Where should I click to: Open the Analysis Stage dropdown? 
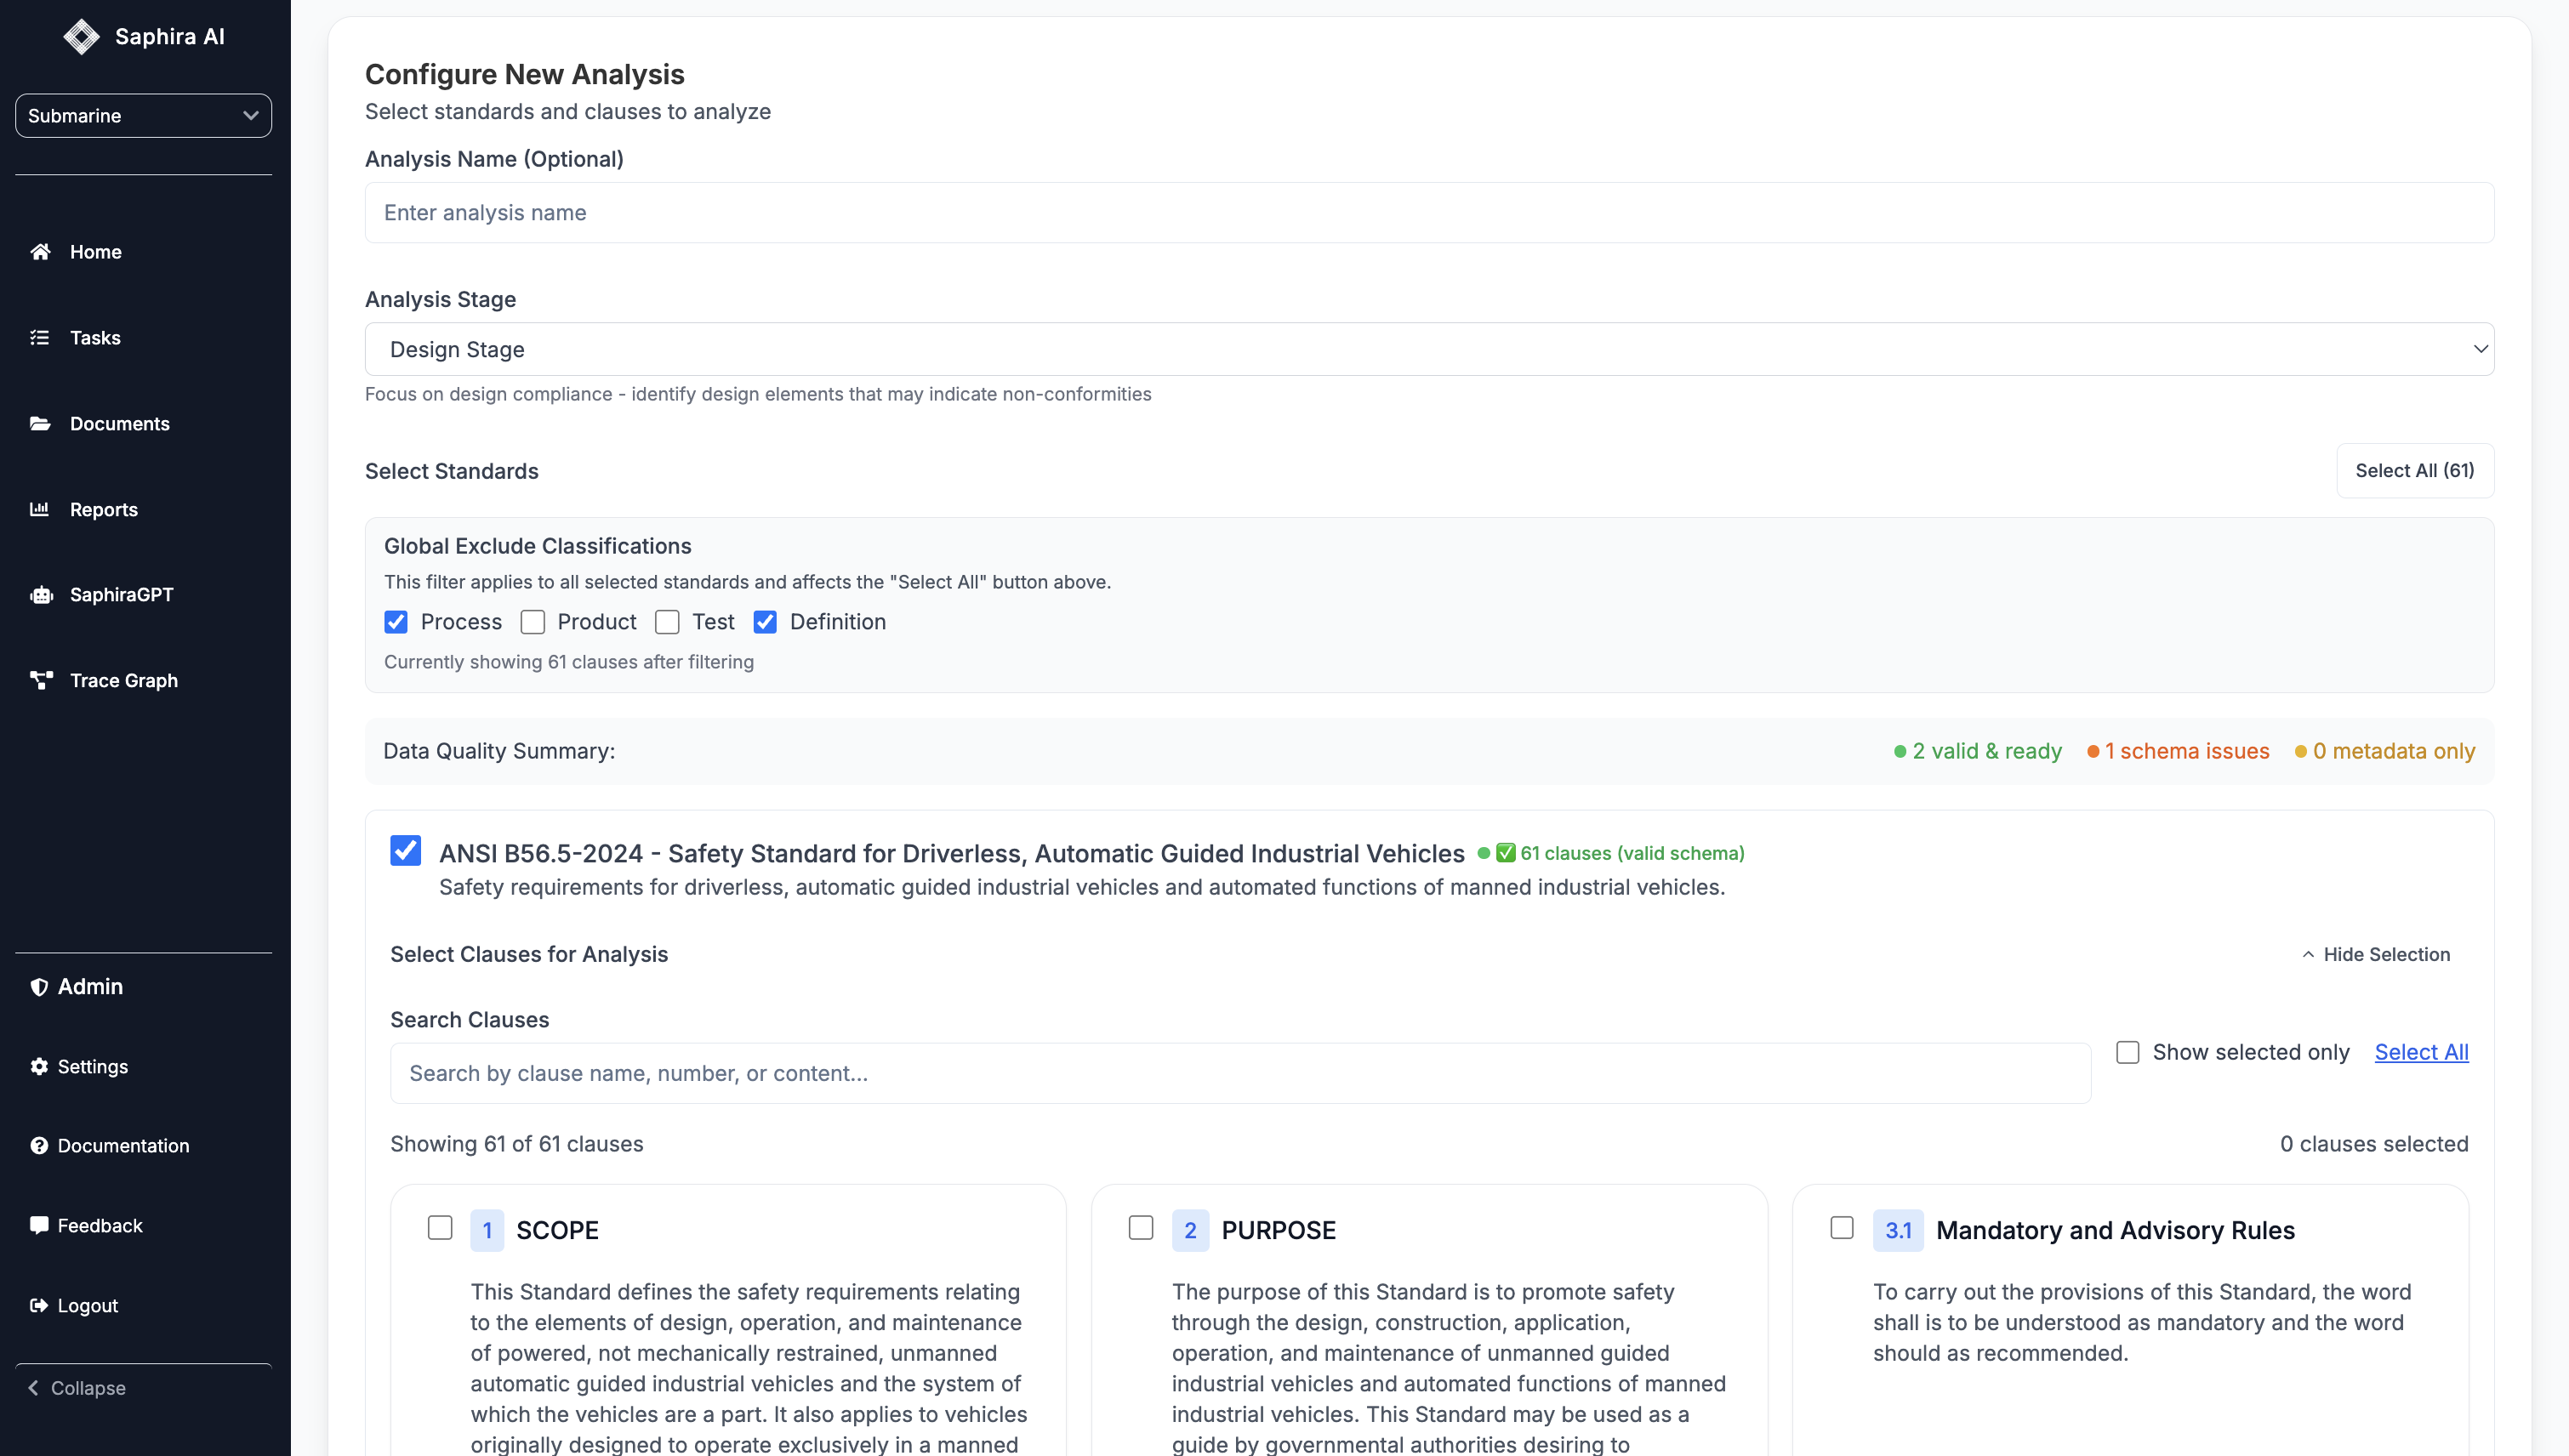click(x=1428, y=349)
